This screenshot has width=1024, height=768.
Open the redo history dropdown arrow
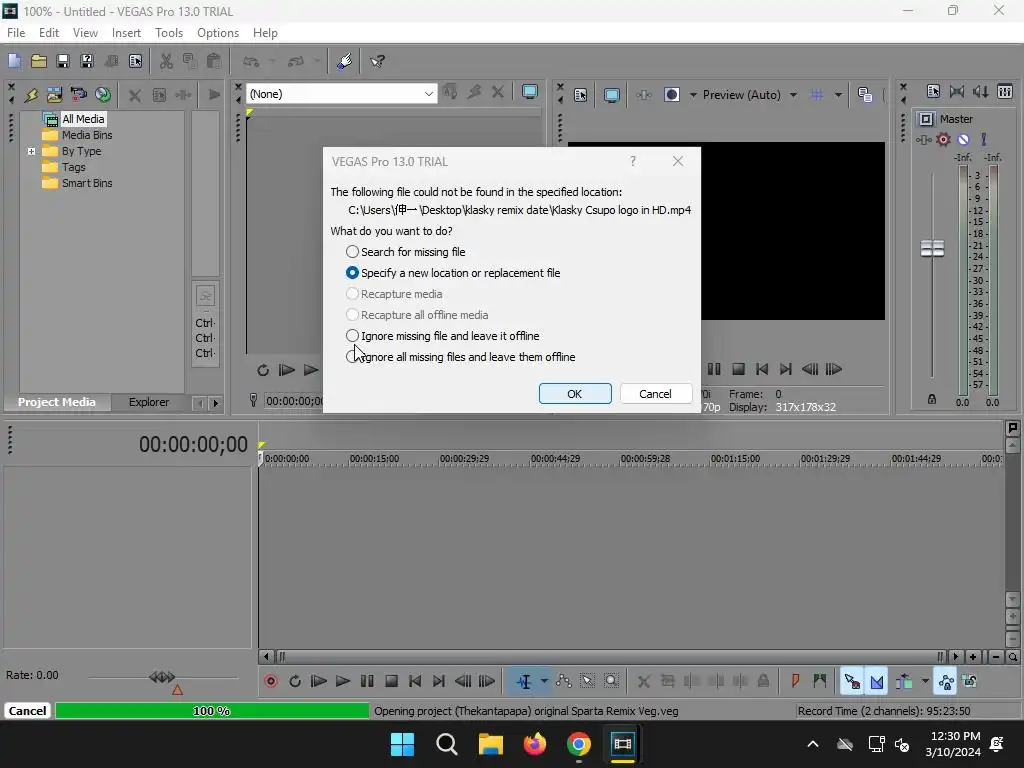click(x=317, y=61)
